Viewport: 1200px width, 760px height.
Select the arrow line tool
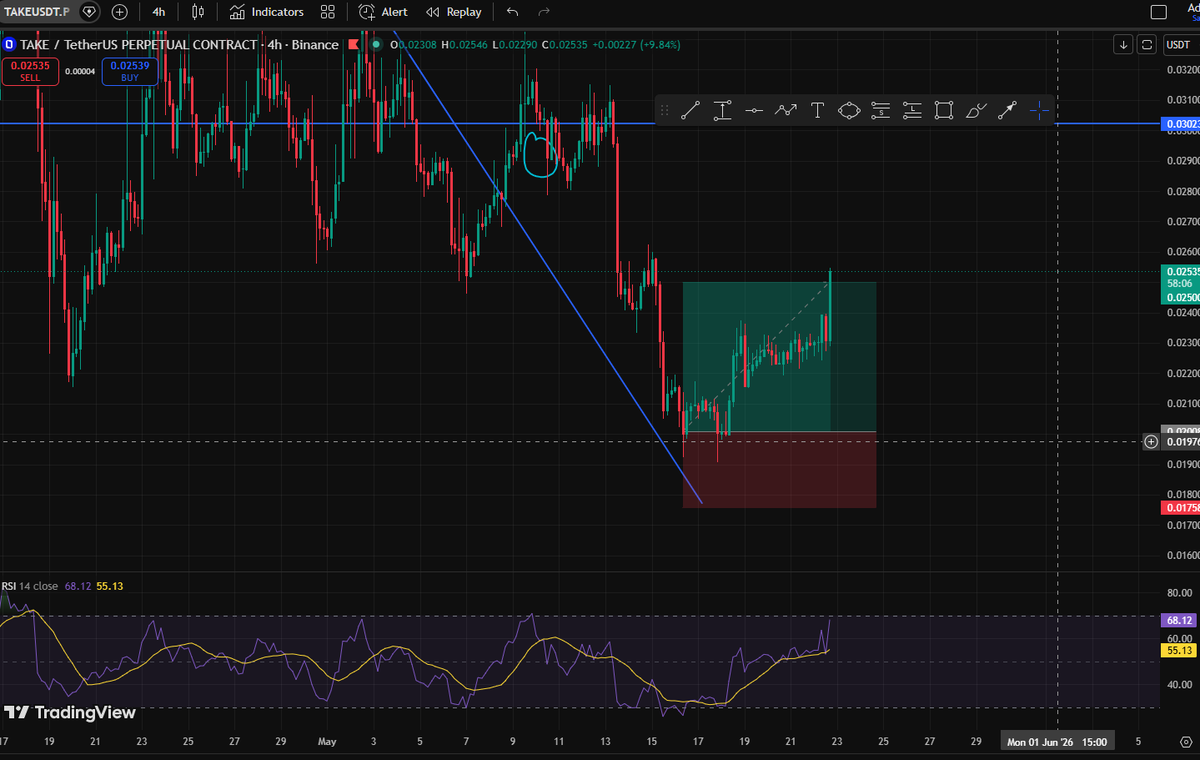tap(1007, 111)
